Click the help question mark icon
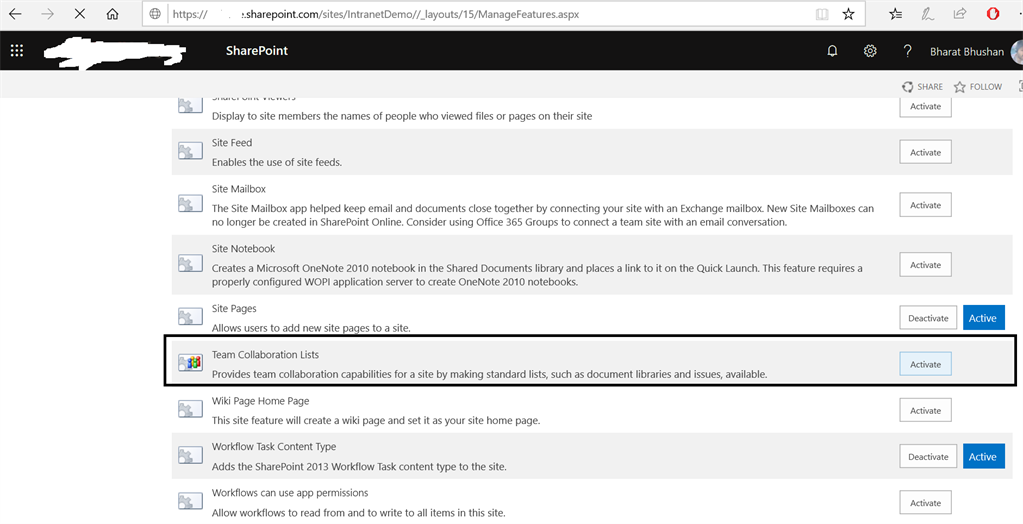The image size is (1023, 524). [x=907, y=51]
